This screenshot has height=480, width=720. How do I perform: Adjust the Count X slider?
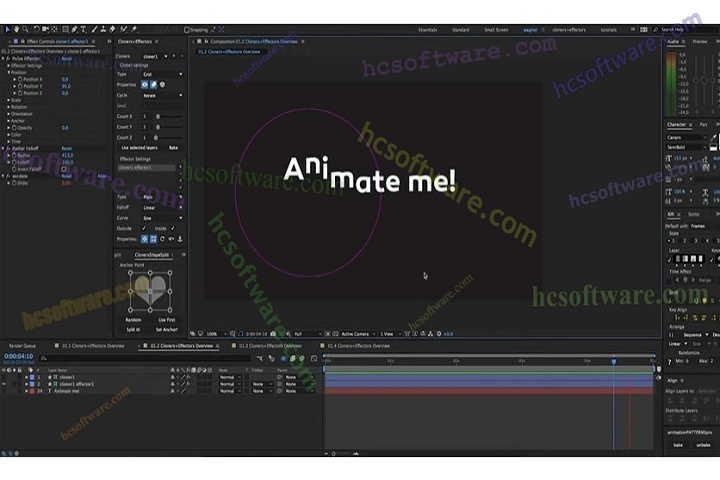[158, 117]
